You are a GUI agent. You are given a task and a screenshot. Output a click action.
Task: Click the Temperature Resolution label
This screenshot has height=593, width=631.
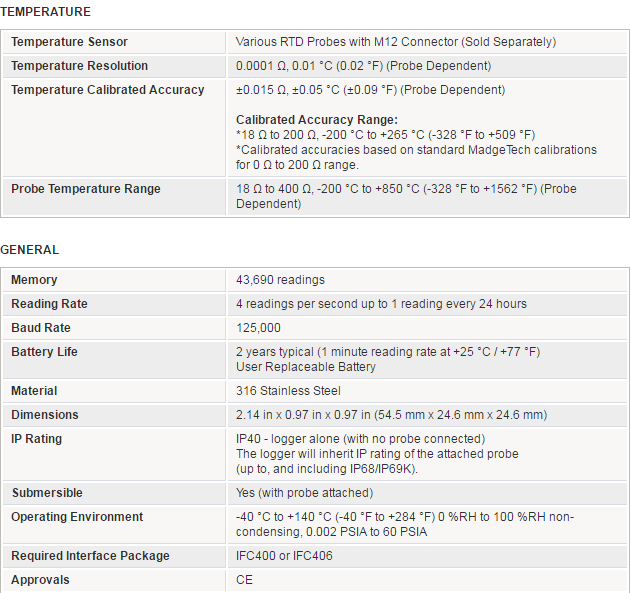79,66
